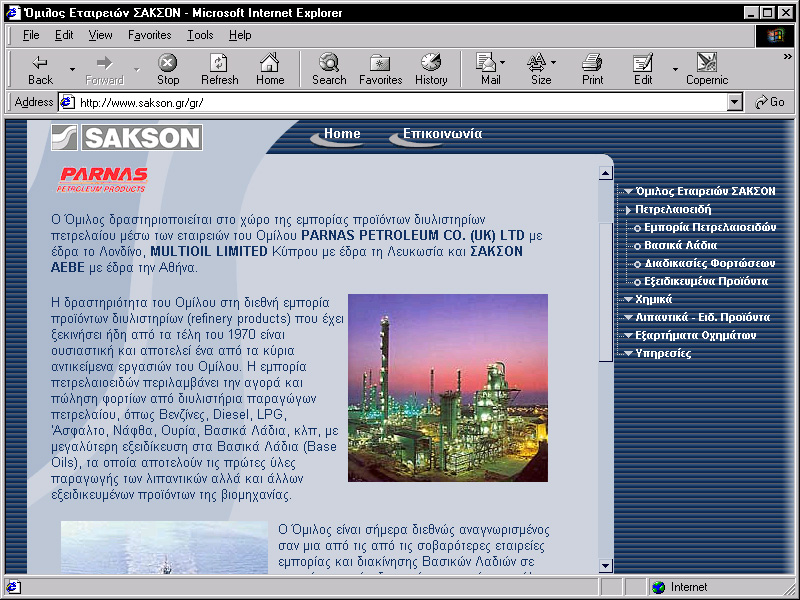This screenshot has height=600, width=800.
Task: Open the Edit menu in menu bar
Action: coord(64,35)
